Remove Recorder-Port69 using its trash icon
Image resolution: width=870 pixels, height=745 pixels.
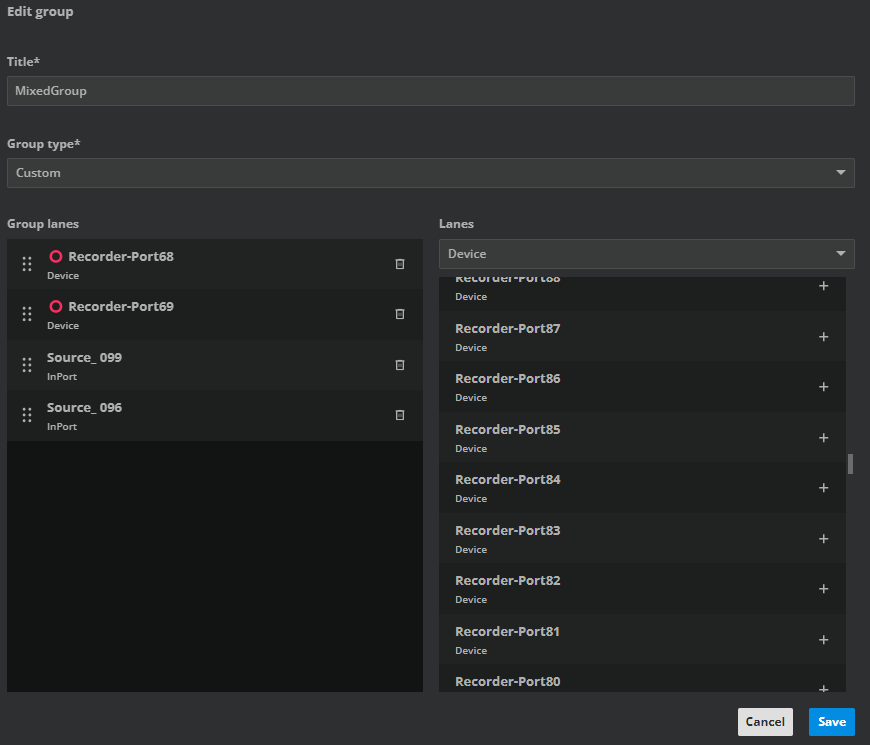click(400, 314)
